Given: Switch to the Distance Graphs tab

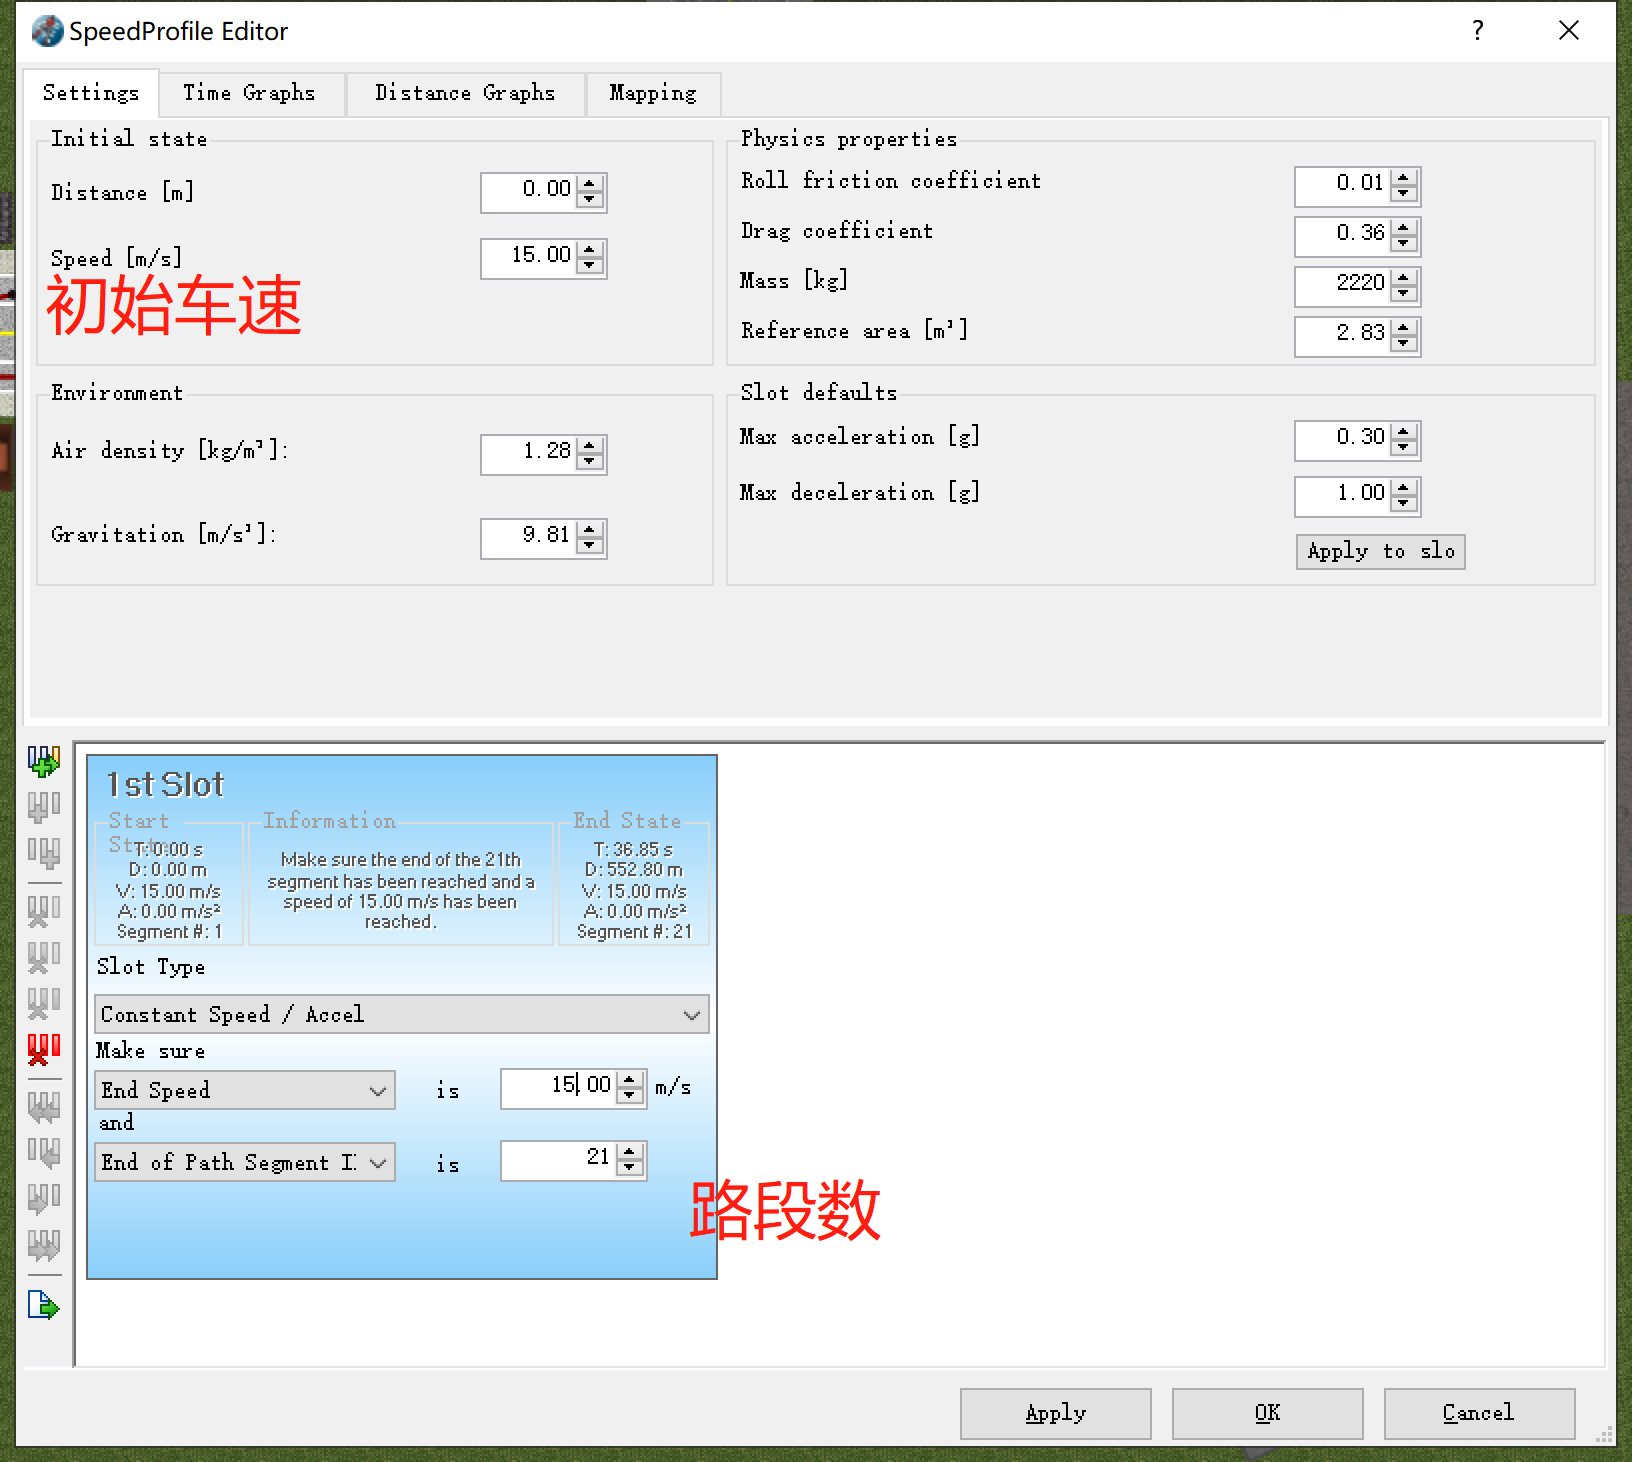Looking at the screenshot, I should click(464, 93).
